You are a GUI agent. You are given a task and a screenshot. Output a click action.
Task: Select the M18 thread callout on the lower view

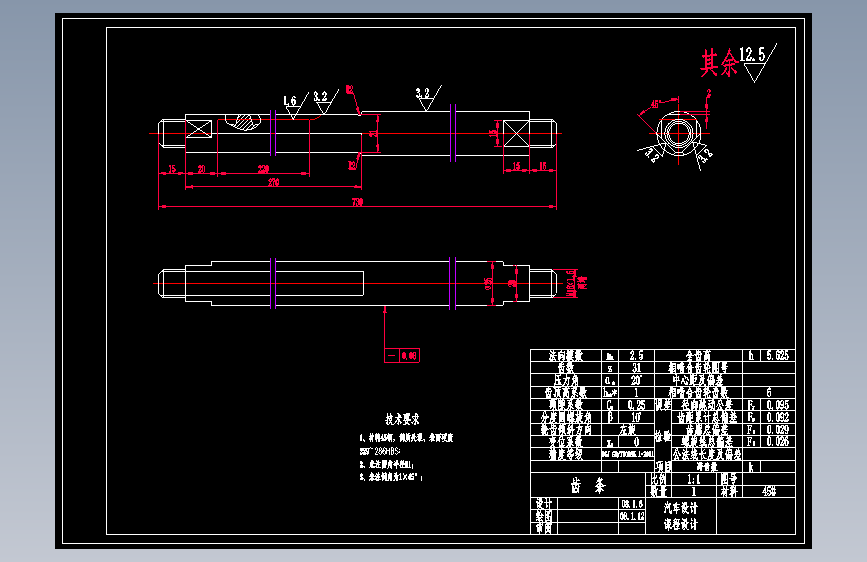571,283
